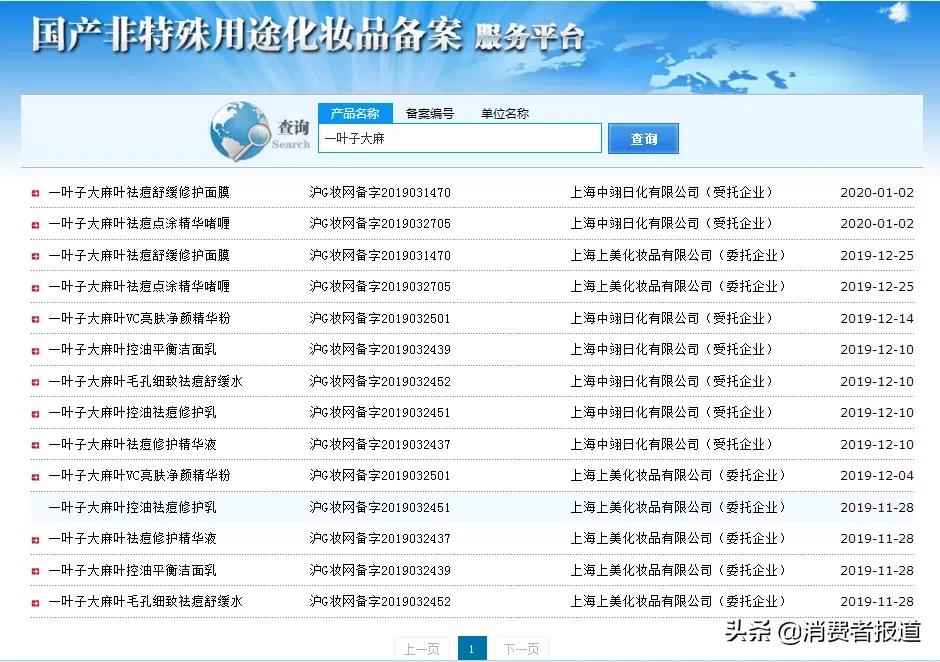
Task: Click red bullet of 2019-12-25 祛痘舒缓修护面膜 row
Action: click(x=35, y=256)
